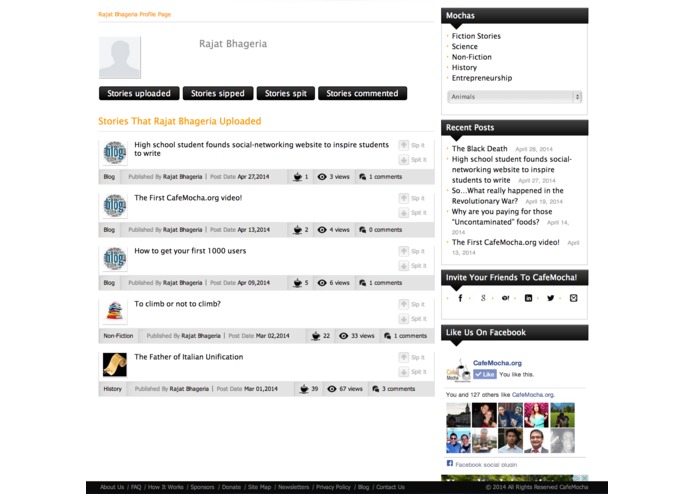695x494 pixels.
Task: Click the mocha cup icon showing 39 sips
Action: 304,389
